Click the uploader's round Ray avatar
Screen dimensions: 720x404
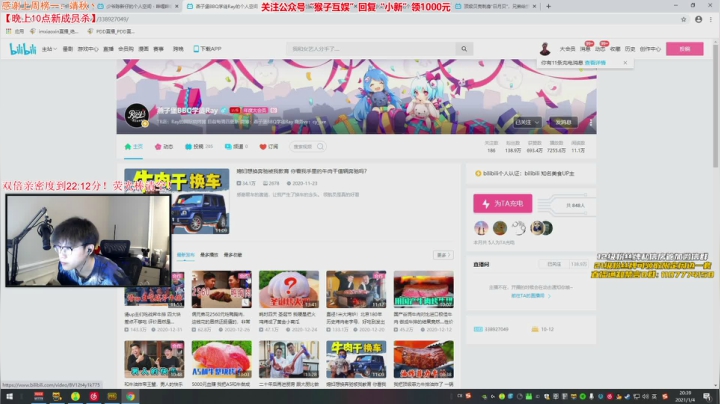pos(136,115)
